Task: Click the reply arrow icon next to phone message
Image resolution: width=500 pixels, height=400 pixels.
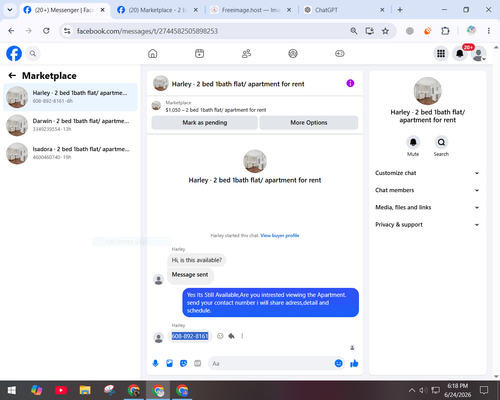Action: click(x=231, y=336)
